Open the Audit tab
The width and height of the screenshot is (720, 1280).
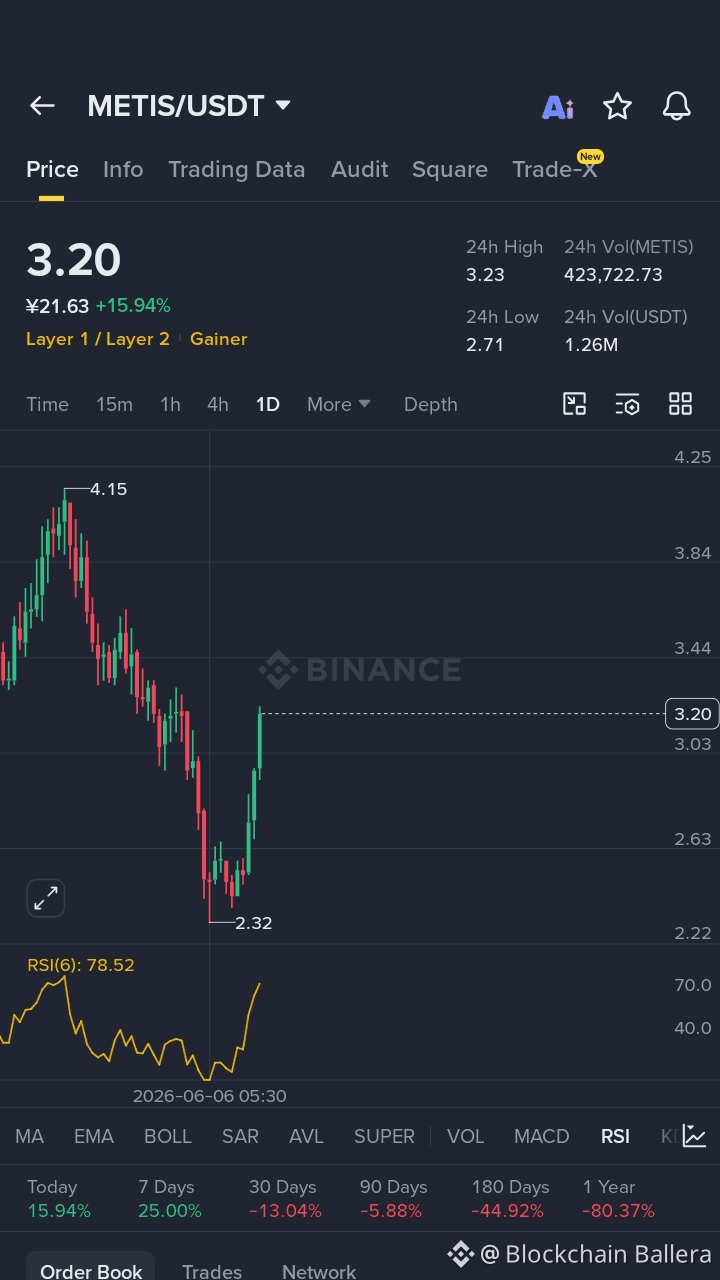click(360, 169)
